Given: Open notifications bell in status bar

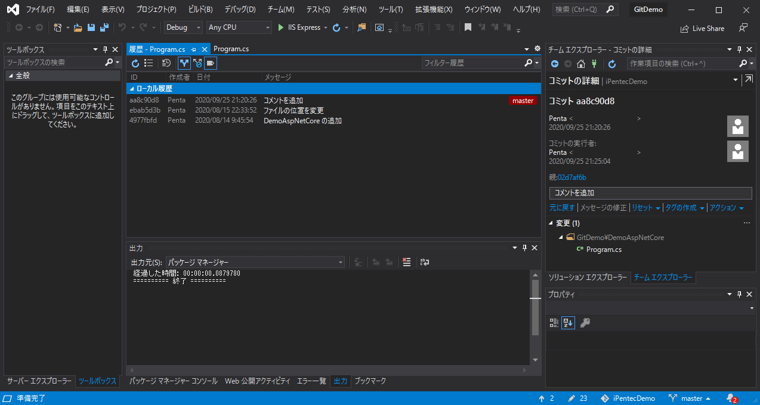Looking at the screenshot, I should (731, 398).
